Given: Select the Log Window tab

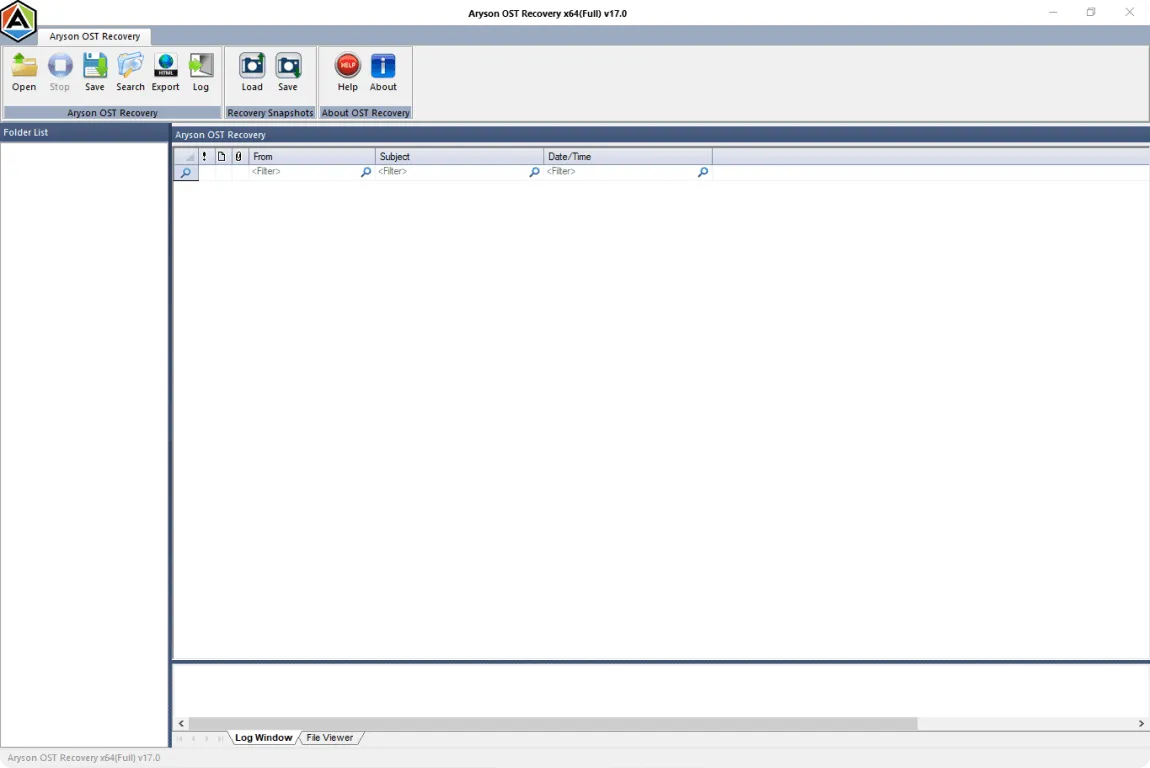Looking at the screenshot, I should point(263,737).
